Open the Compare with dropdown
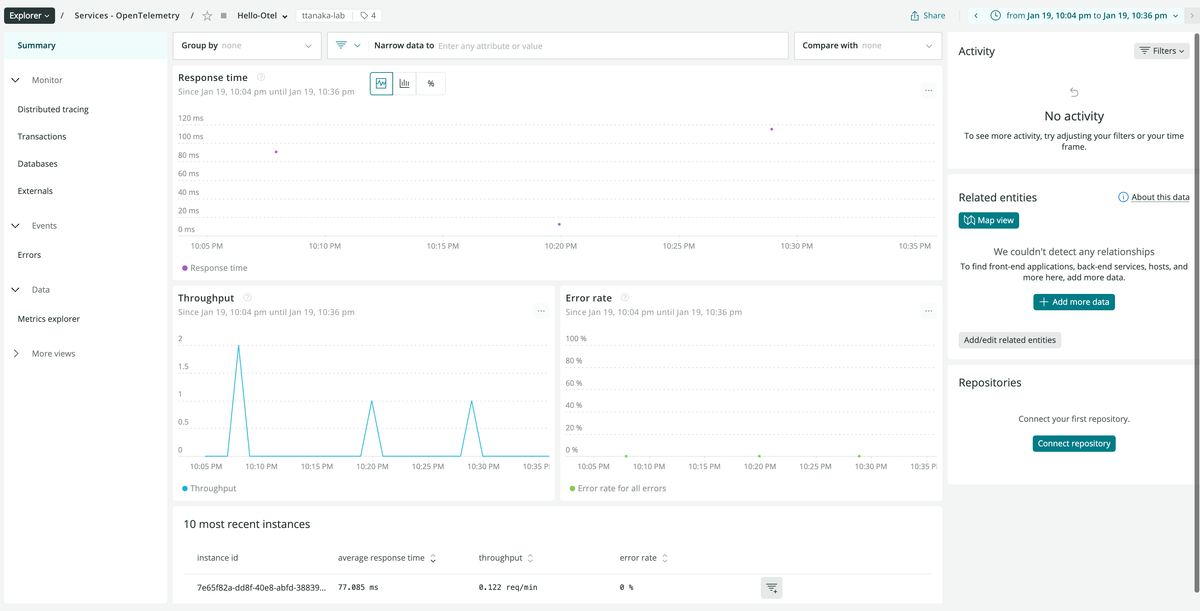1200x611 pixels. click(x=868, y=46)
